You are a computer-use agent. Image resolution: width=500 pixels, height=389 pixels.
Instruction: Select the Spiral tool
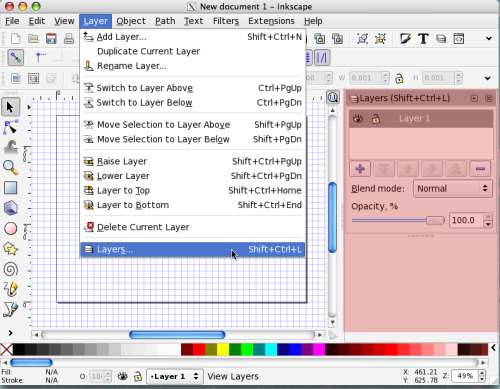[10, 269]
